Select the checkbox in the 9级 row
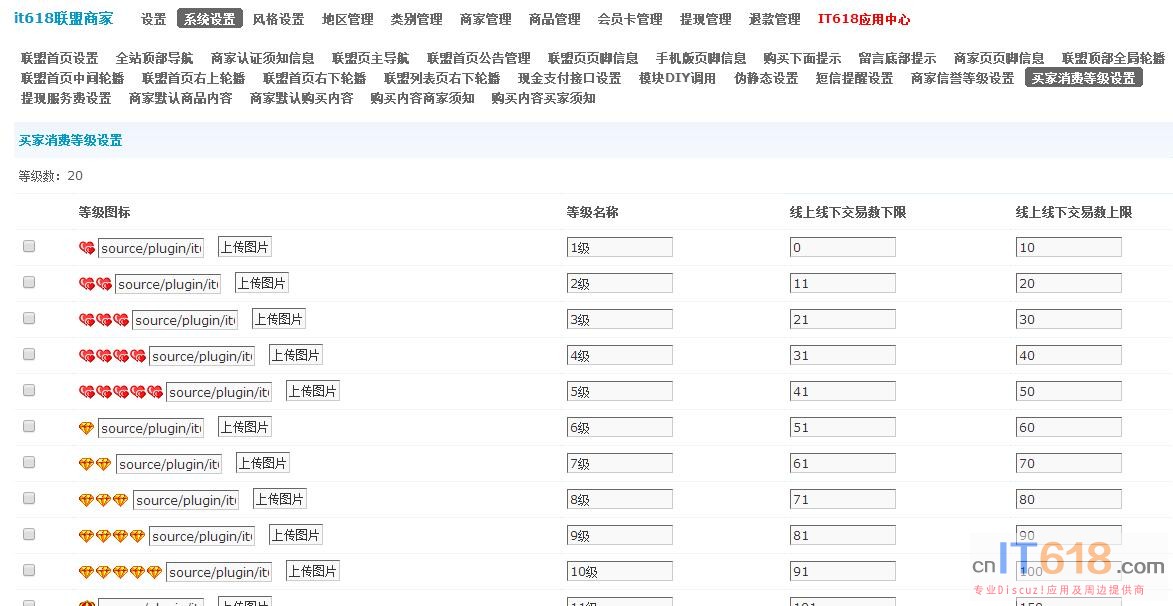Image resolution: width=1173 pixels, height=606 pixels. pyautogui.click(x=29, y=534)
